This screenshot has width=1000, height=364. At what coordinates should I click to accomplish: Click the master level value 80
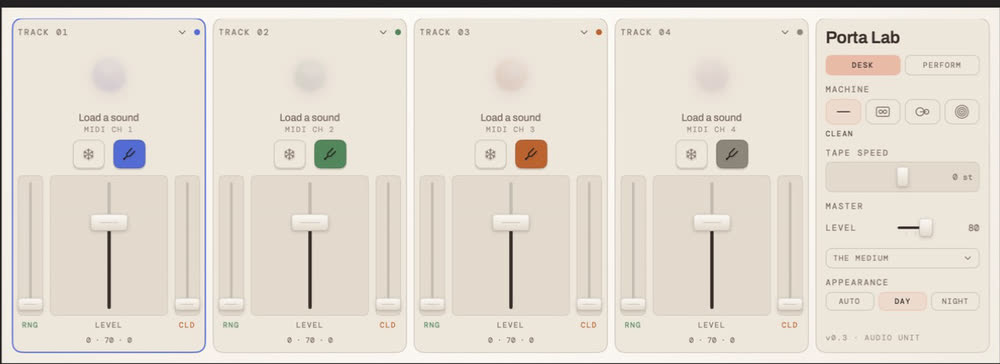(974, 228)
